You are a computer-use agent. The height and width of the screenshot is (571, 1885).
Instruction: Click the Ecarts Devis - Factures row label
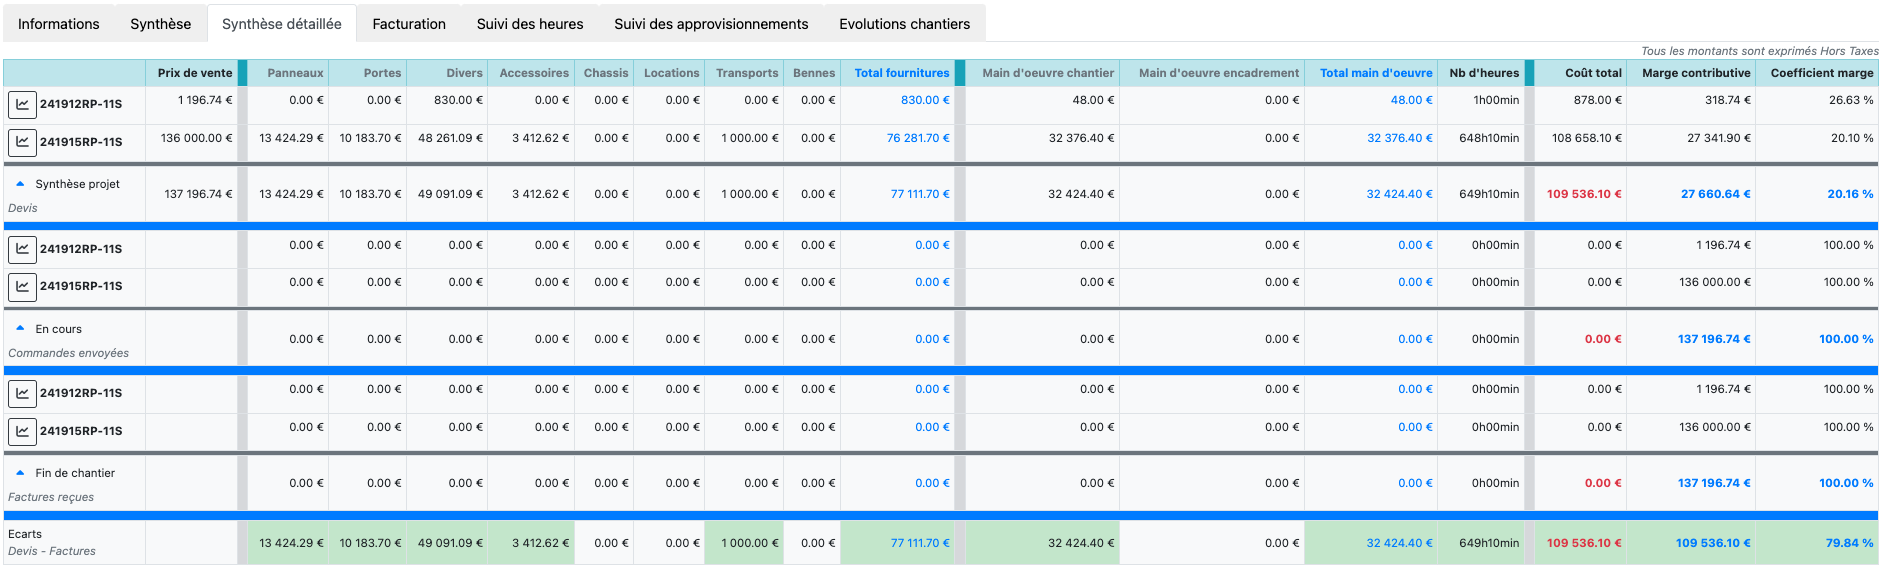pos(52,542)
